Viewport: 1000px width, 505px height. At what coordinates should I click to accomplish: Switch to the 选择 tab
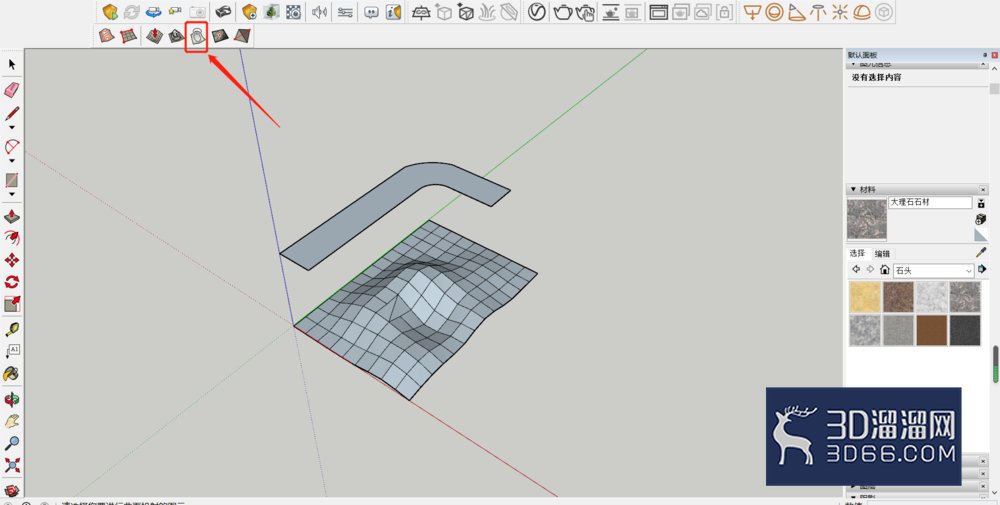click(858, 253)
